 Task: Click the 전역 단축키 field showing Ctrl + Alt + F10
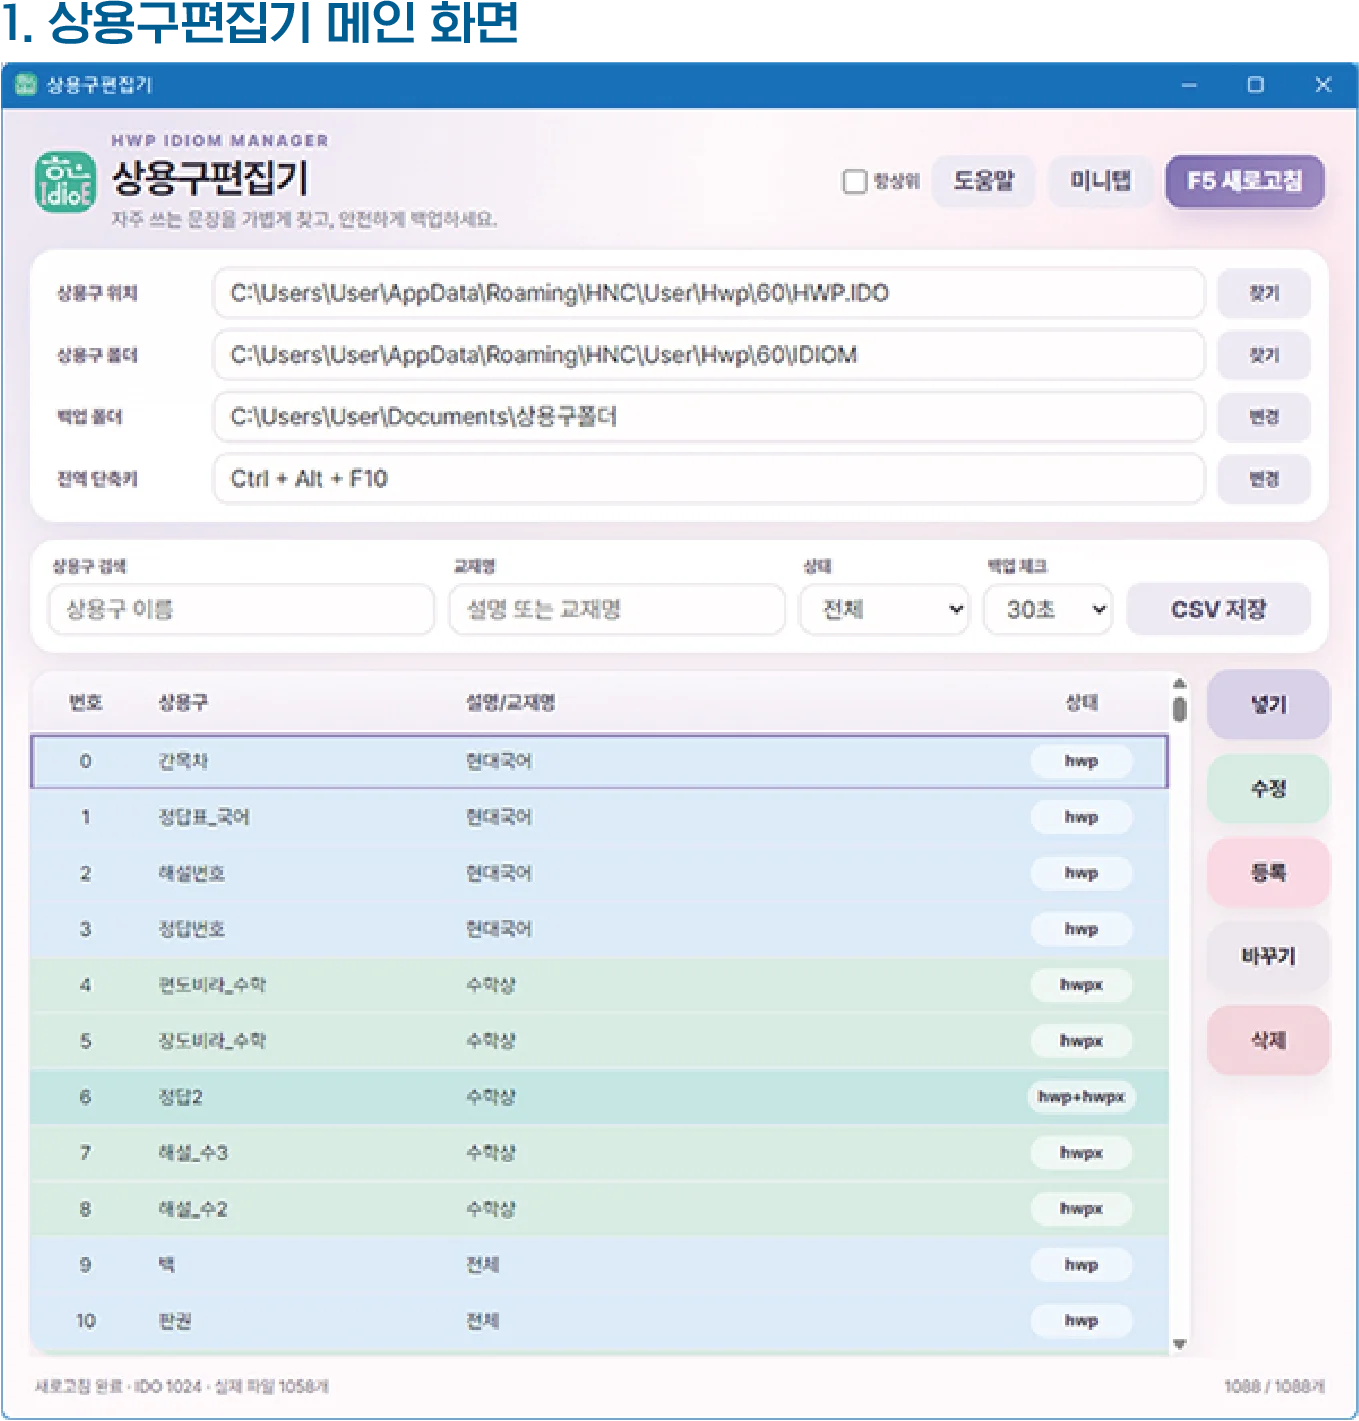coord(708,479)
